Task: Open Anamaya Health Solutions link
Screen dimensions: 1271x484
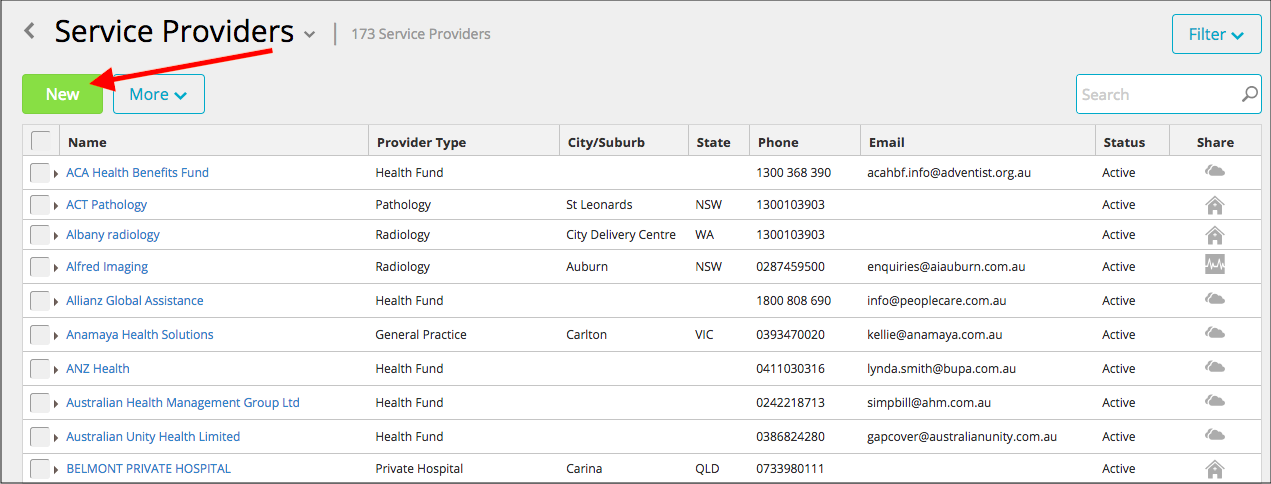Action: (140, 335)
